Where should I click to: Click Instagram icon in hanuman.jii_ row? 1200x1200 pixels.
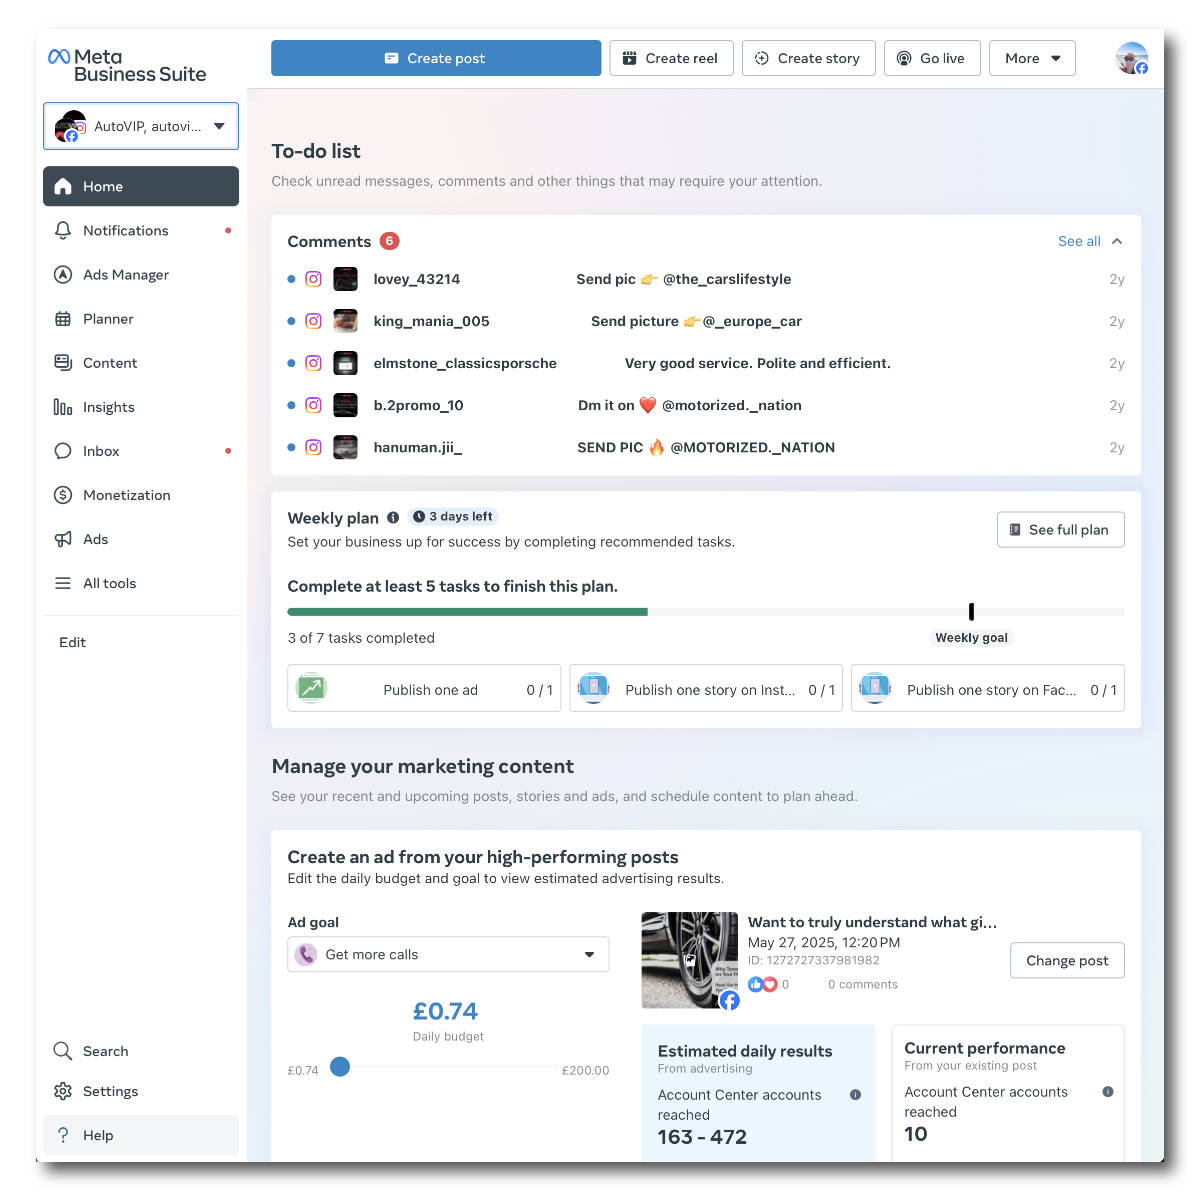coord(313,447)
